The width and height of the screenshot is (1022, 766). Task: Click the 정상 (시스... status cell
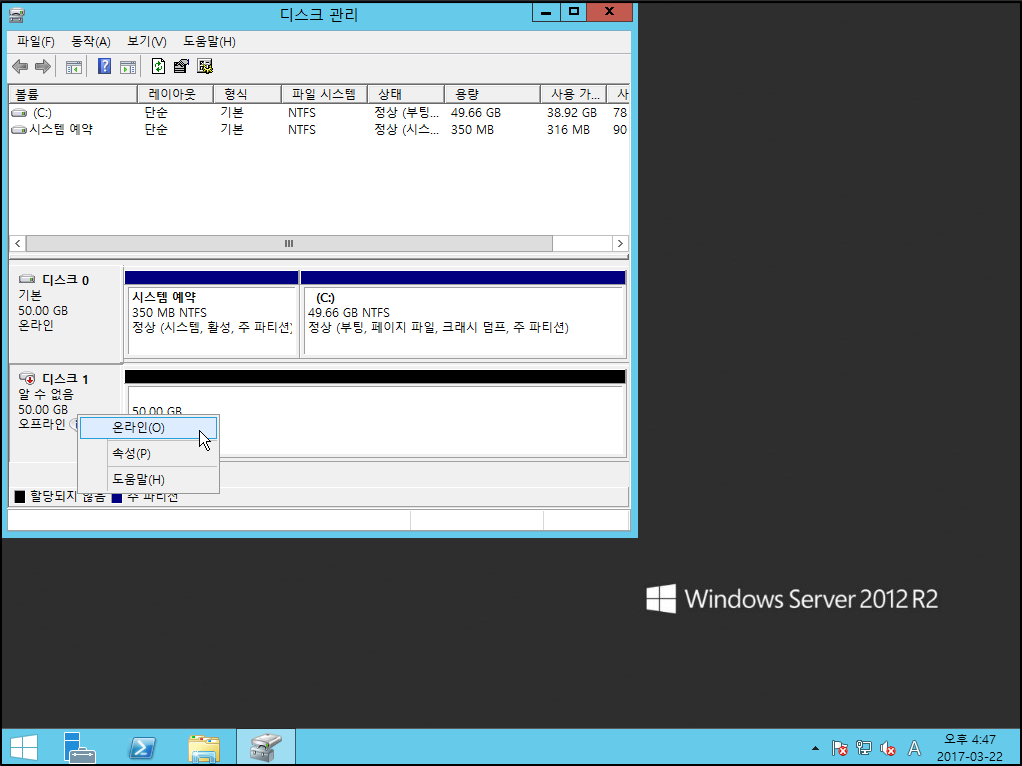pos(407,130)
